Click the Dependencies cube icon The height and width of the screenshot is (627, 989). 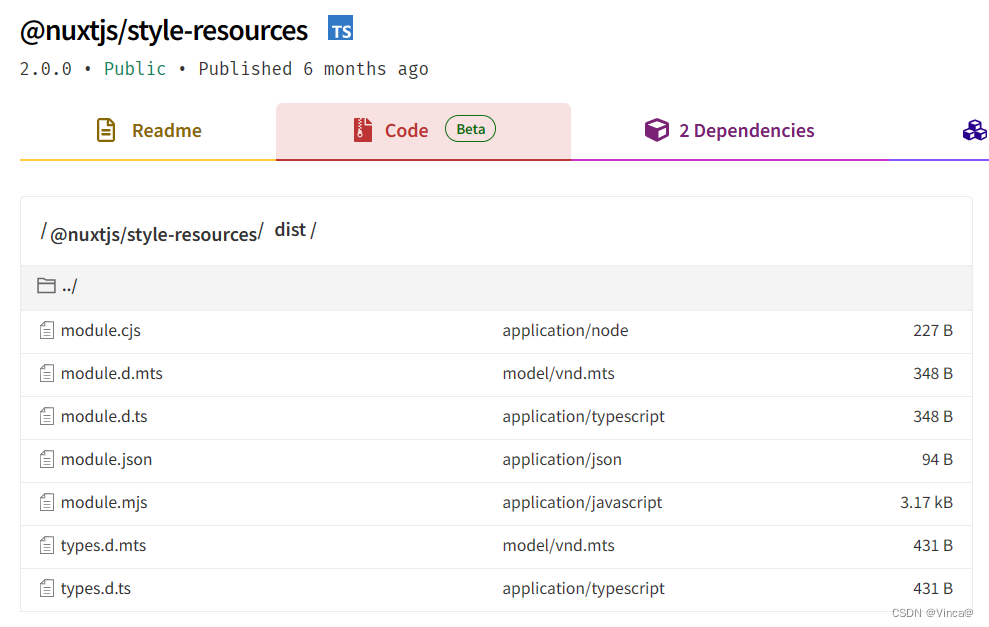[x=657, y=130]
